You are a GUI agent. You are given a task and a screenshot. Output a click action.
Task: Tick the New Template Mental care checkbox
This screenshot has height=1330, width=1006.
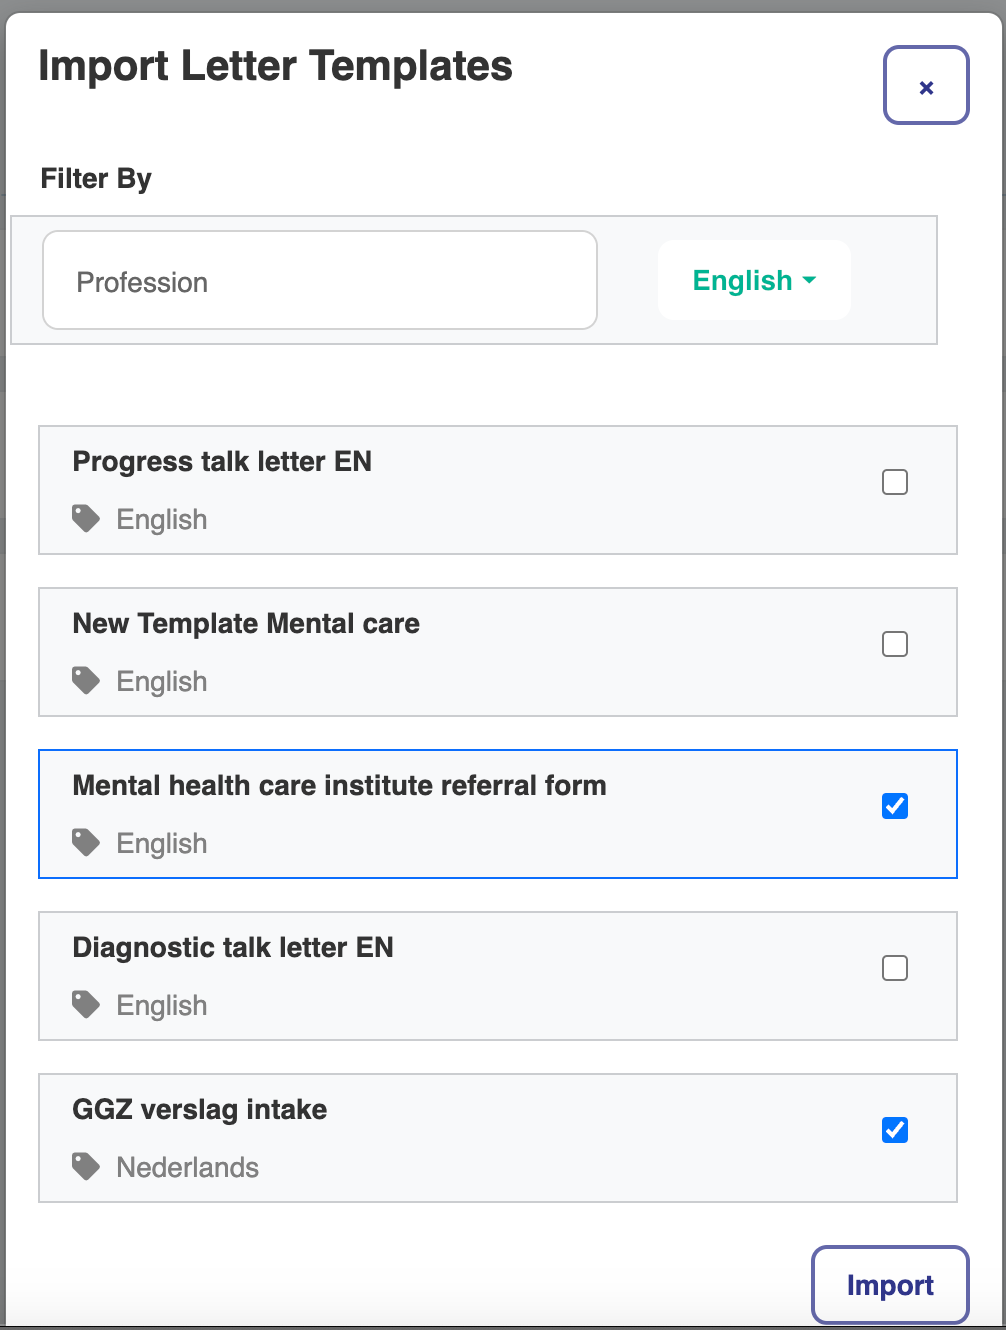(895, 644)
